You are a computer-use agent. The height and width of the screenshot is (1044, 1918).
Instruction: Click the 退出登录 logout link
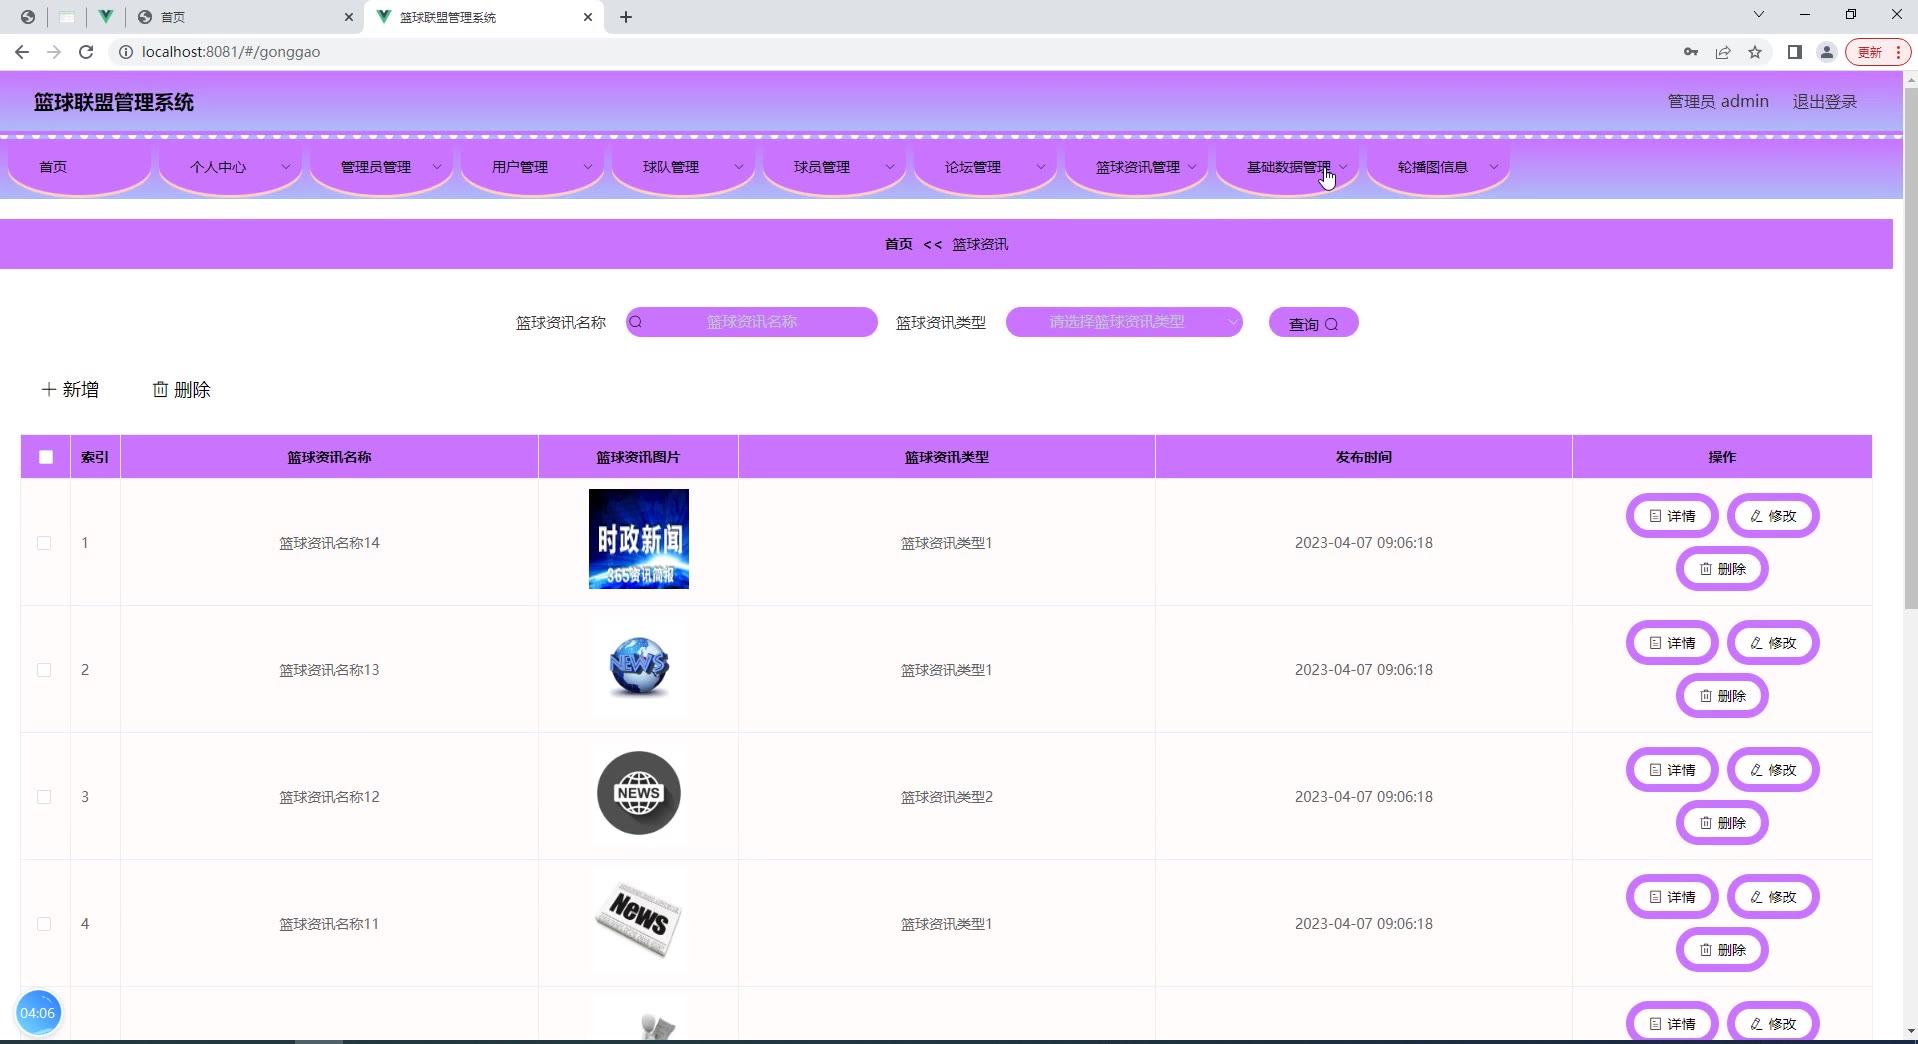pos(1824,102)
